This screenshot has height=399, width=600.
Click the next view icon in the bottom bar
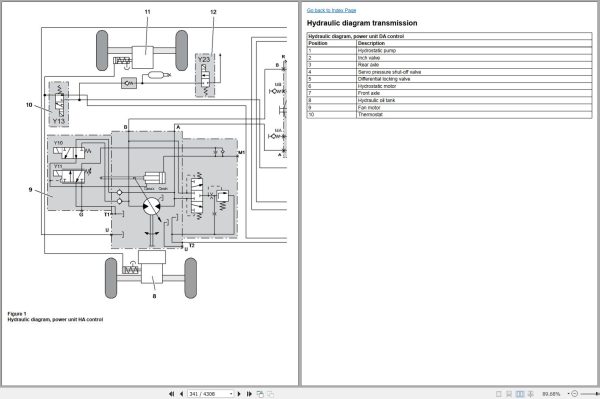tap(270, 394)
